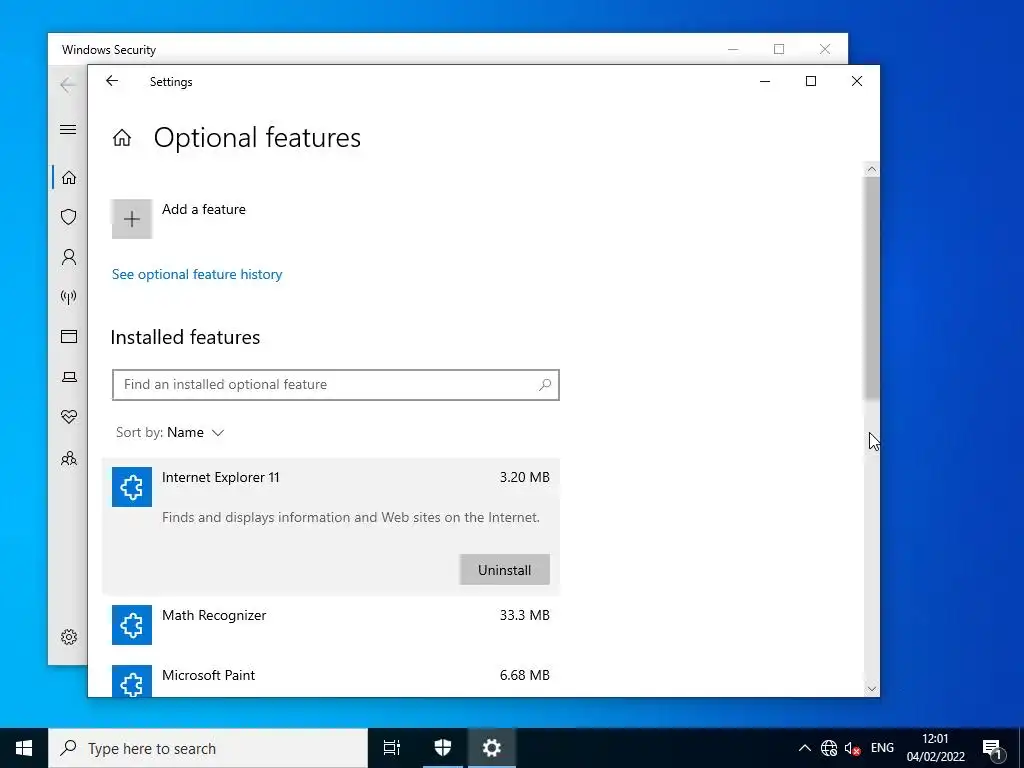Close the Windows Security window

coord(825,49)
